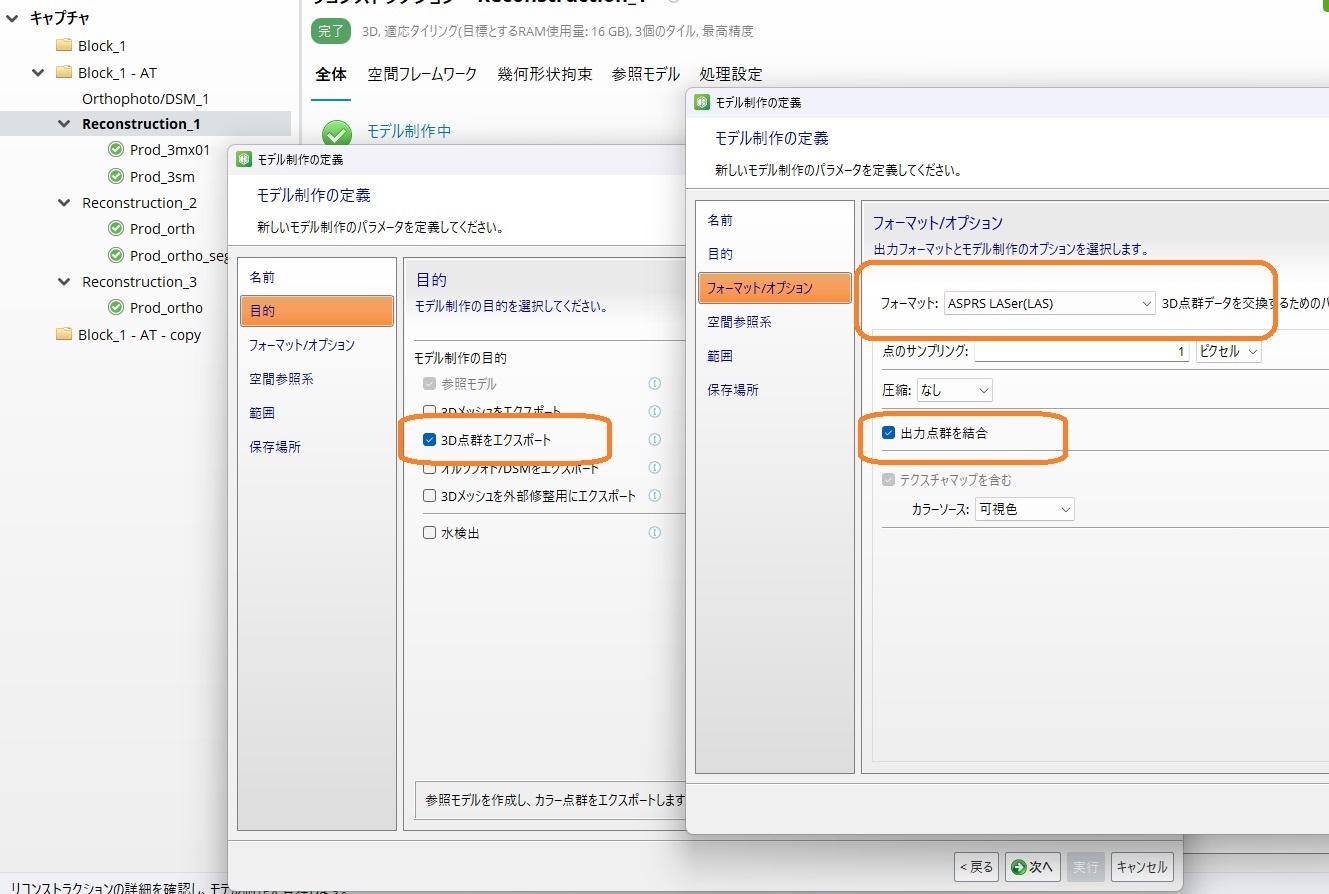The width and height of the screenshot is (1329, 894).
Task: Tick the オルソフォト/DSMをエクスポート checkbox
Action: click(429, 468)
